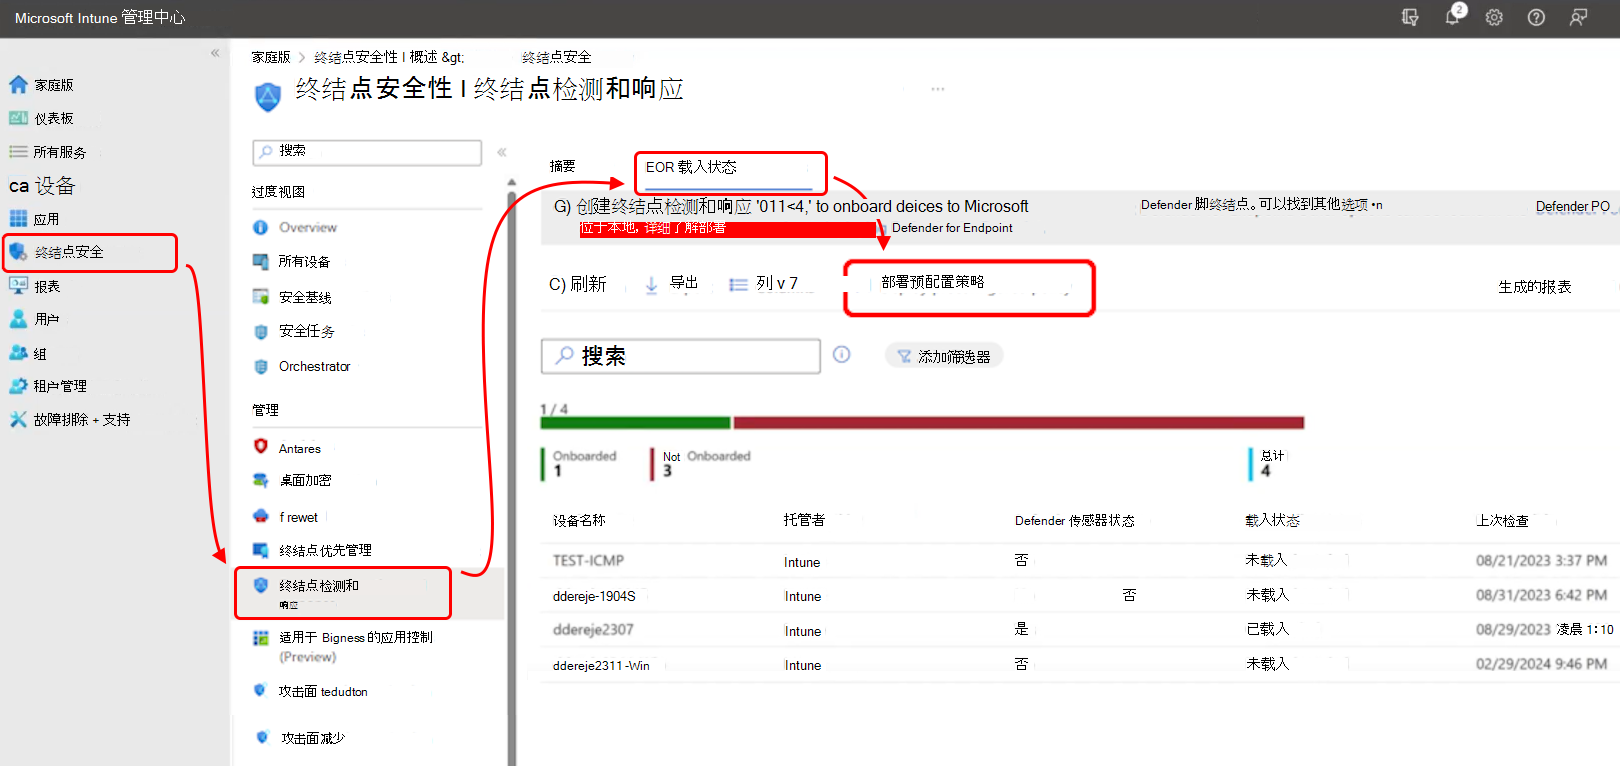Click red Not Onboarded segment of bar

pos(1018,423)
